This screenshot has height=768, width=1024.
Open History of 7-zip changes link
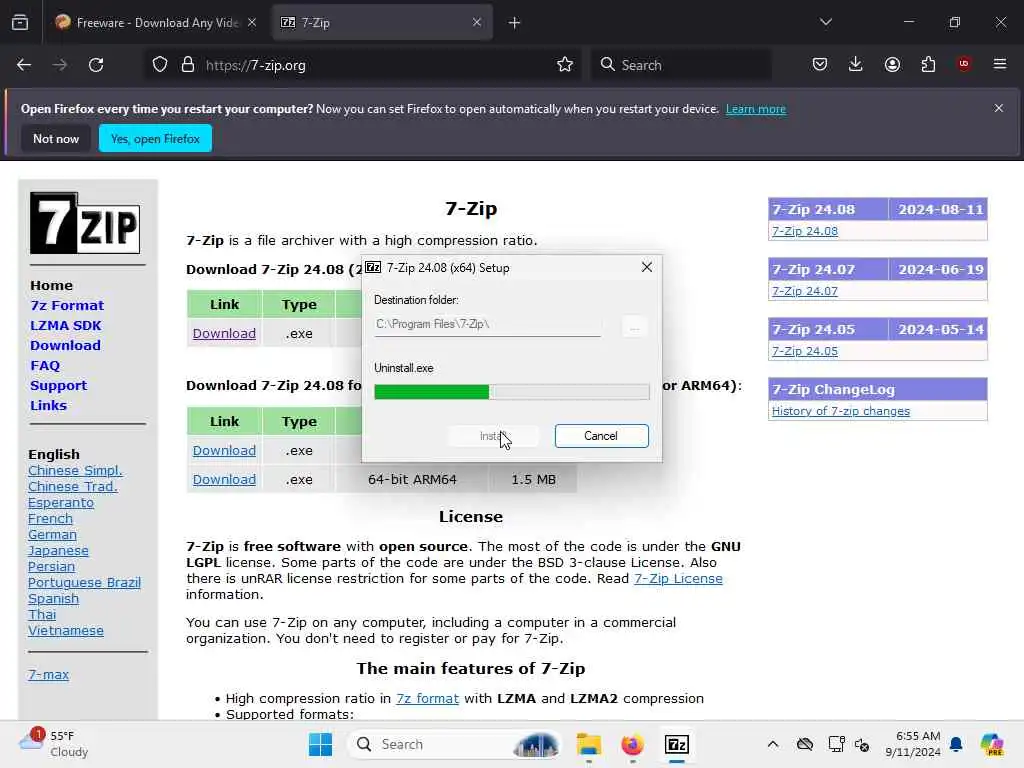840,411
